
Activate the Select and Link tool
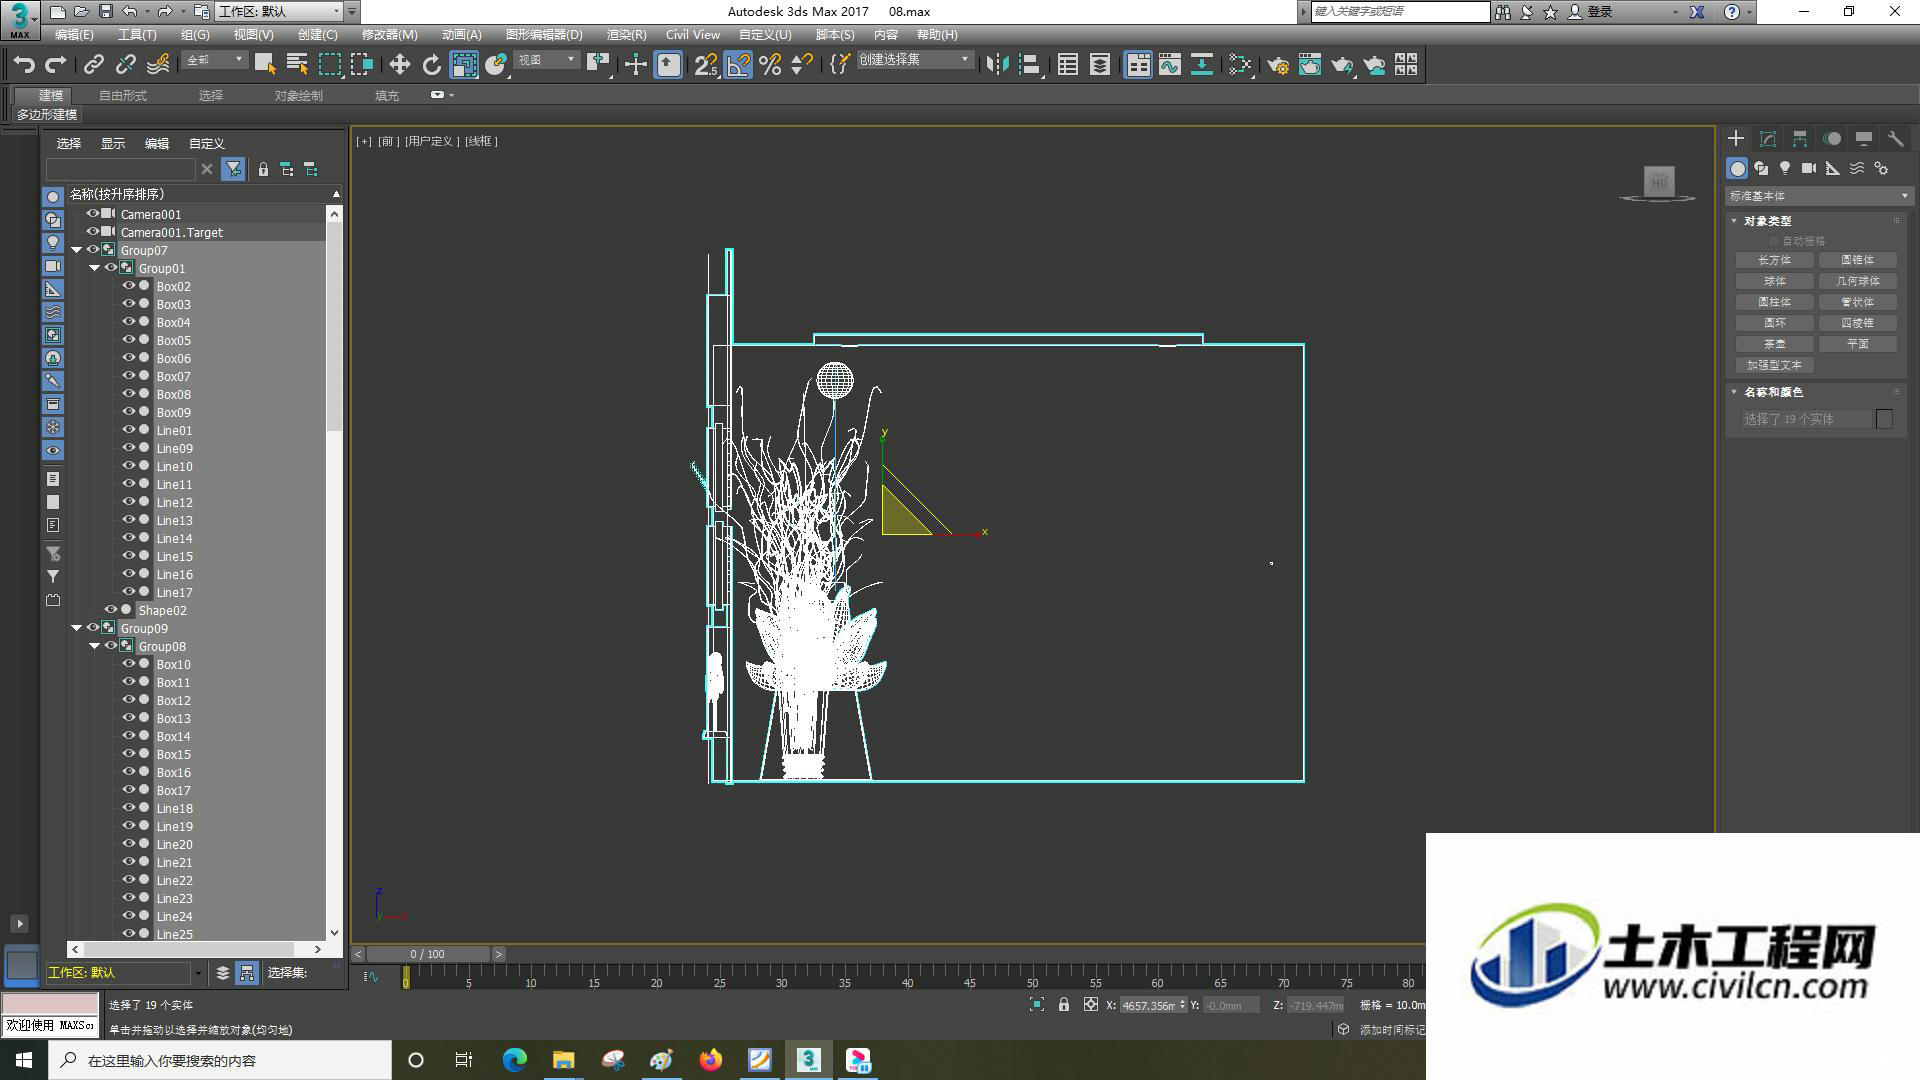[93, 65]
